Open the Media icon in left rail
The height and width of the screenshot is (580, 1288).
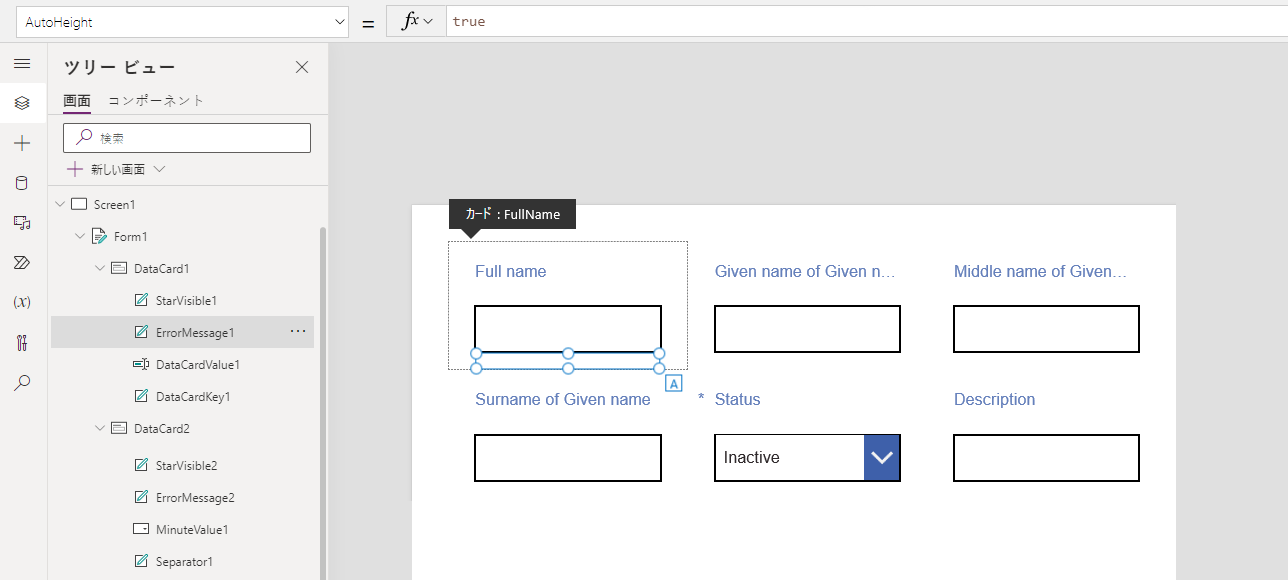coord(22,223)
